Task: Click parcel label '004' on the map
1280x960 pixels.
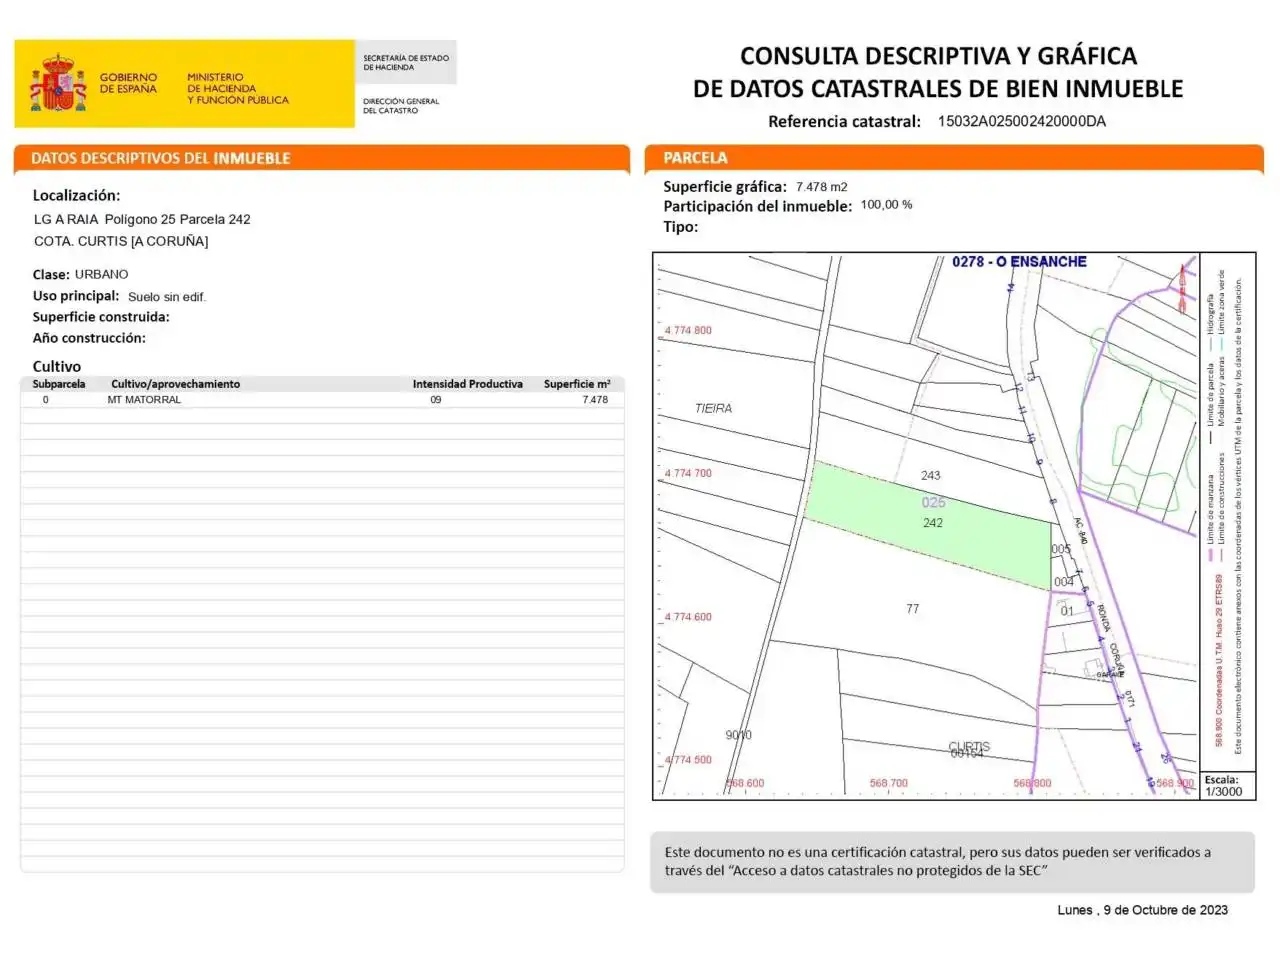Action: (1064, 582)
